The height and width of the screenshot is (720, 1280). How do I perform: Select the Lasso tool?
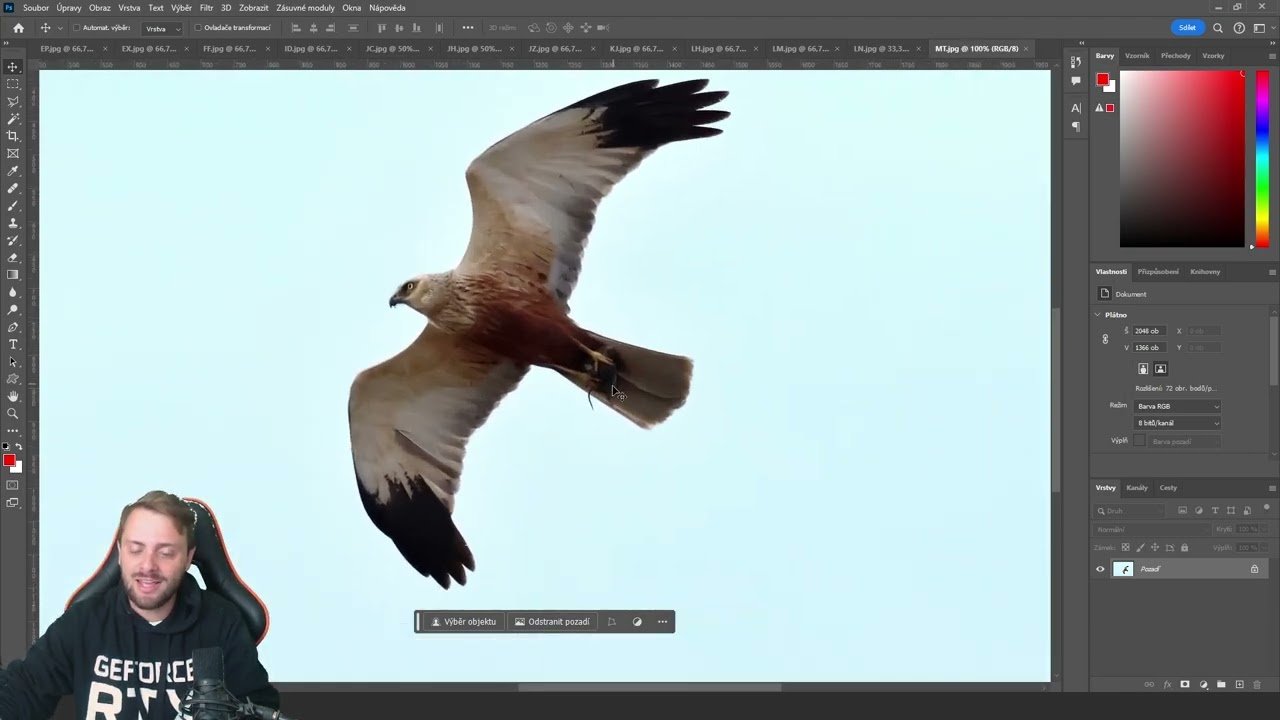(x=13, y=101)
